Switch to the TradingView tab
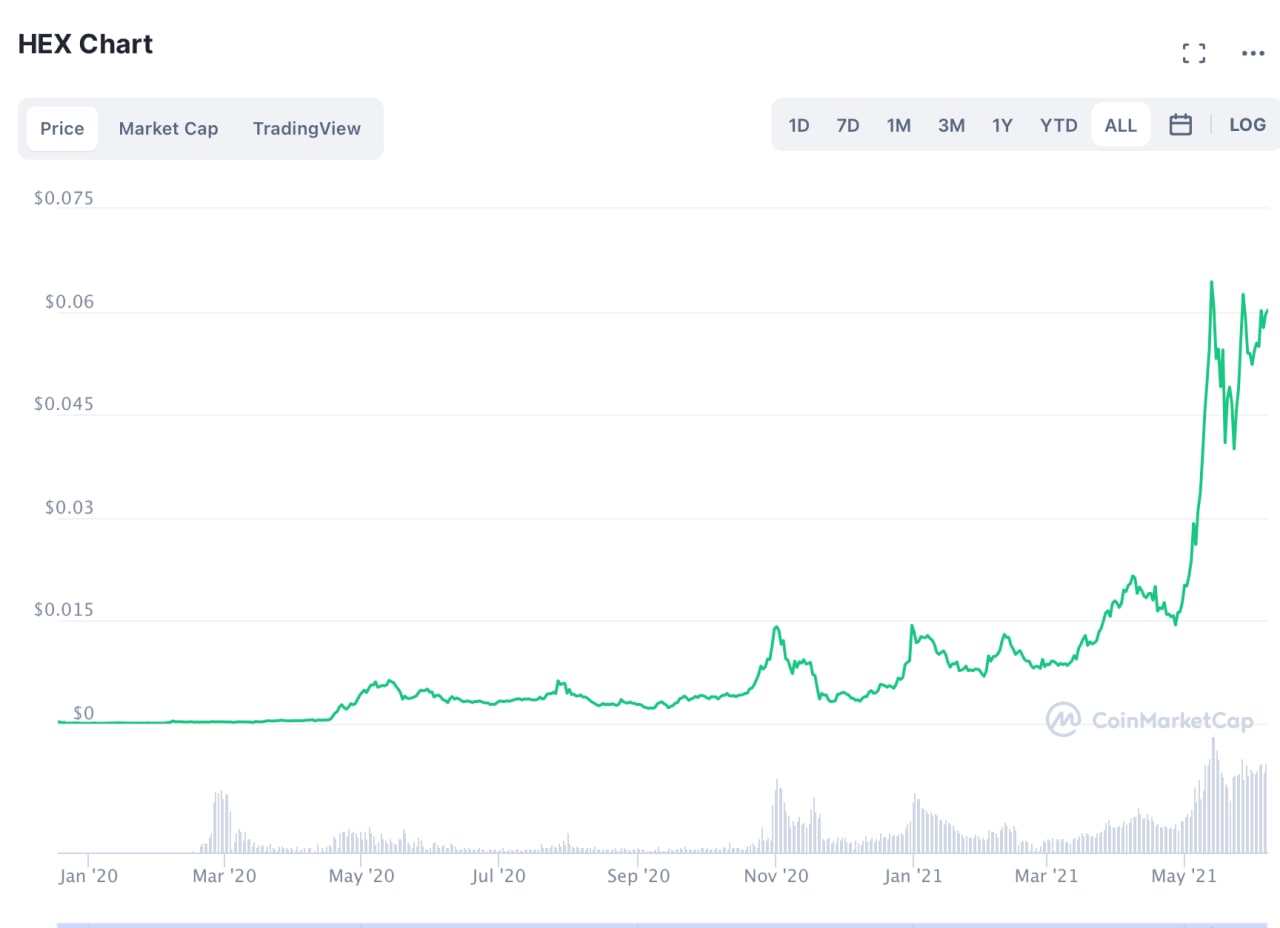Viewport: 1280px width, 928px height. [x=307, y=128]
